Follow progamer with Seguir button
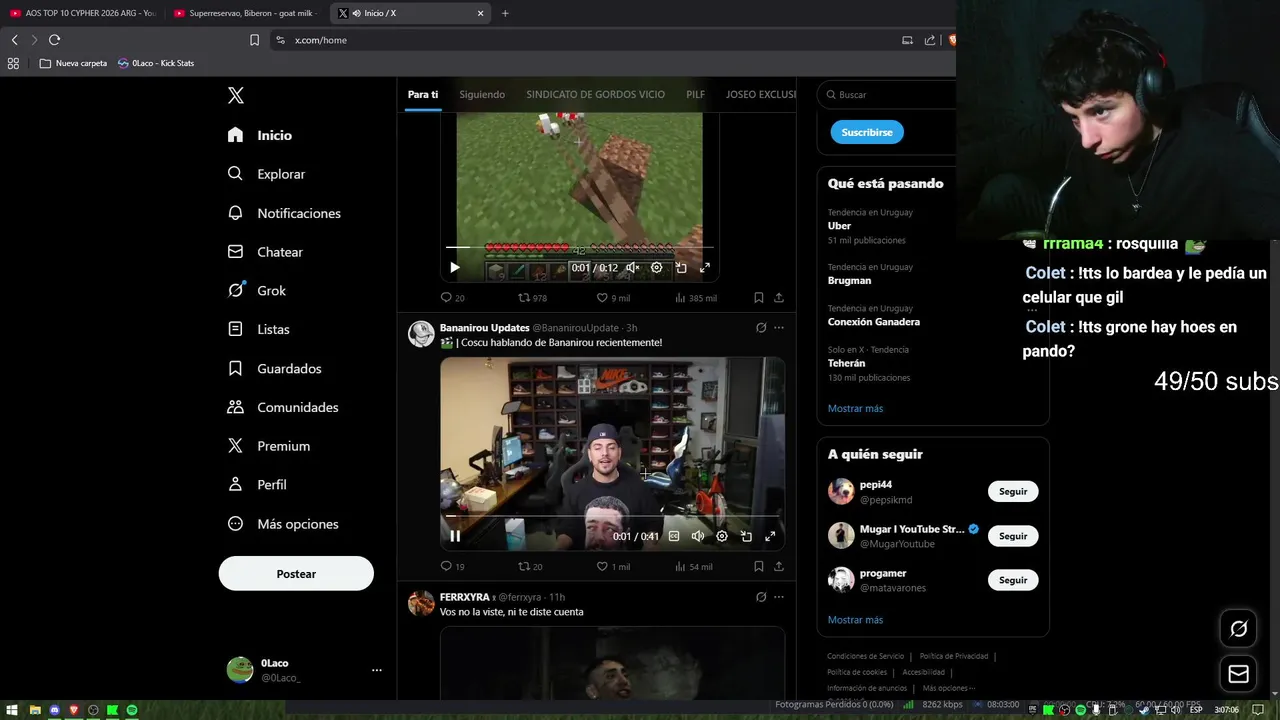The height and width of the screenshot is (720, 1280). click(1013, 580)
